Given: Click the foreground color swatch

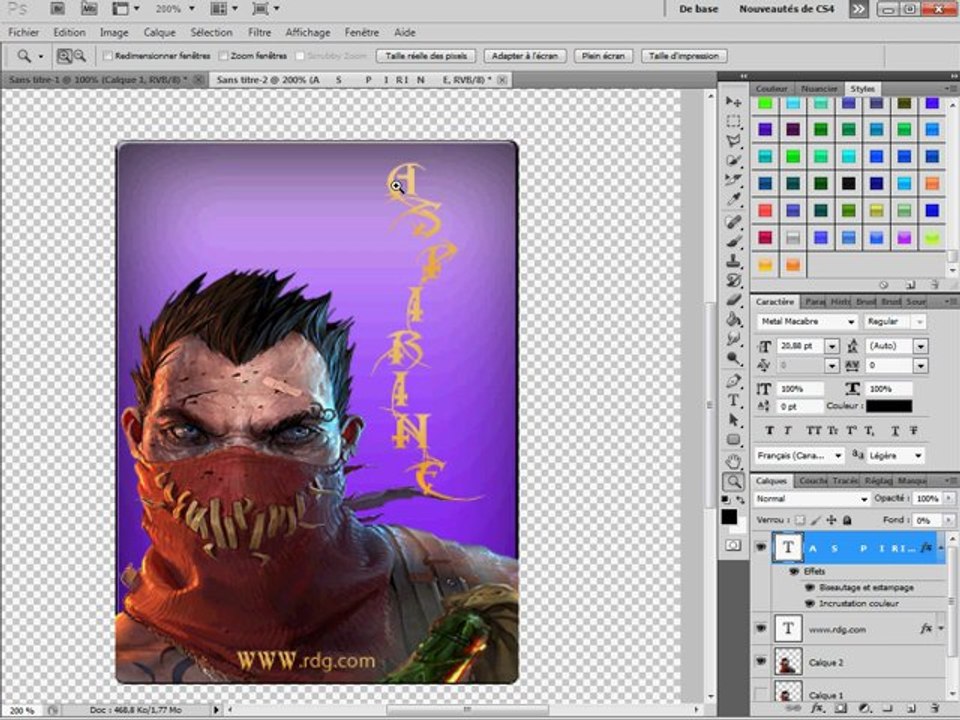Looking at the screenshot, I should 729,517.
